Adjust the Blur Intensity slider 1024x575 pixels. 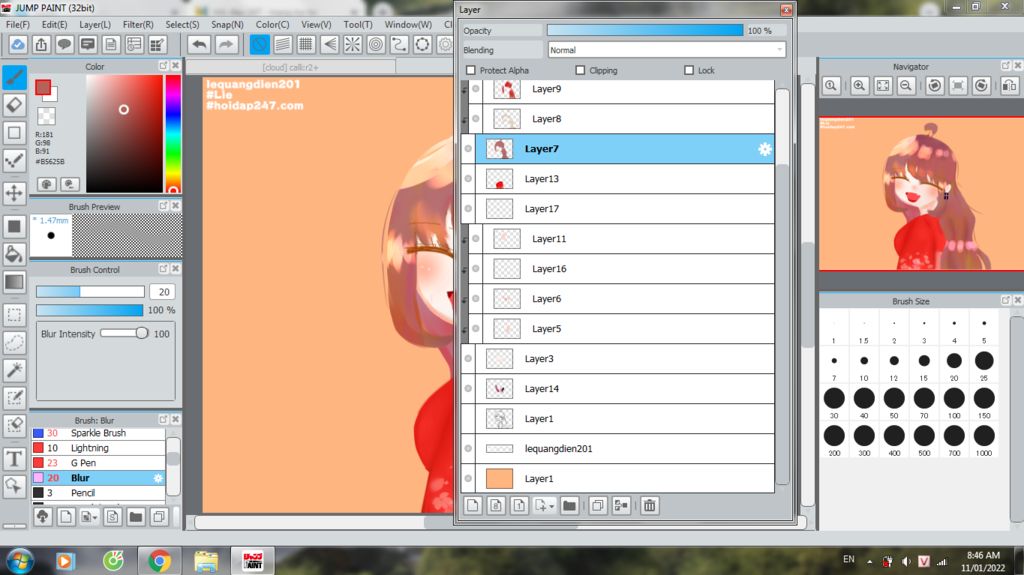(124, 333)
